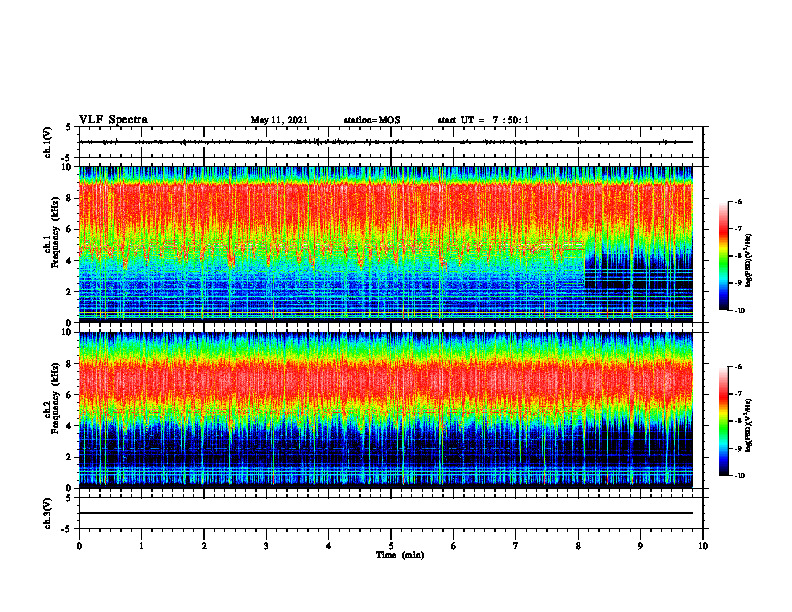Screen dimensions: 792x612
Task: Click the "9" tick on the Time axis
Action: [640, 546]
